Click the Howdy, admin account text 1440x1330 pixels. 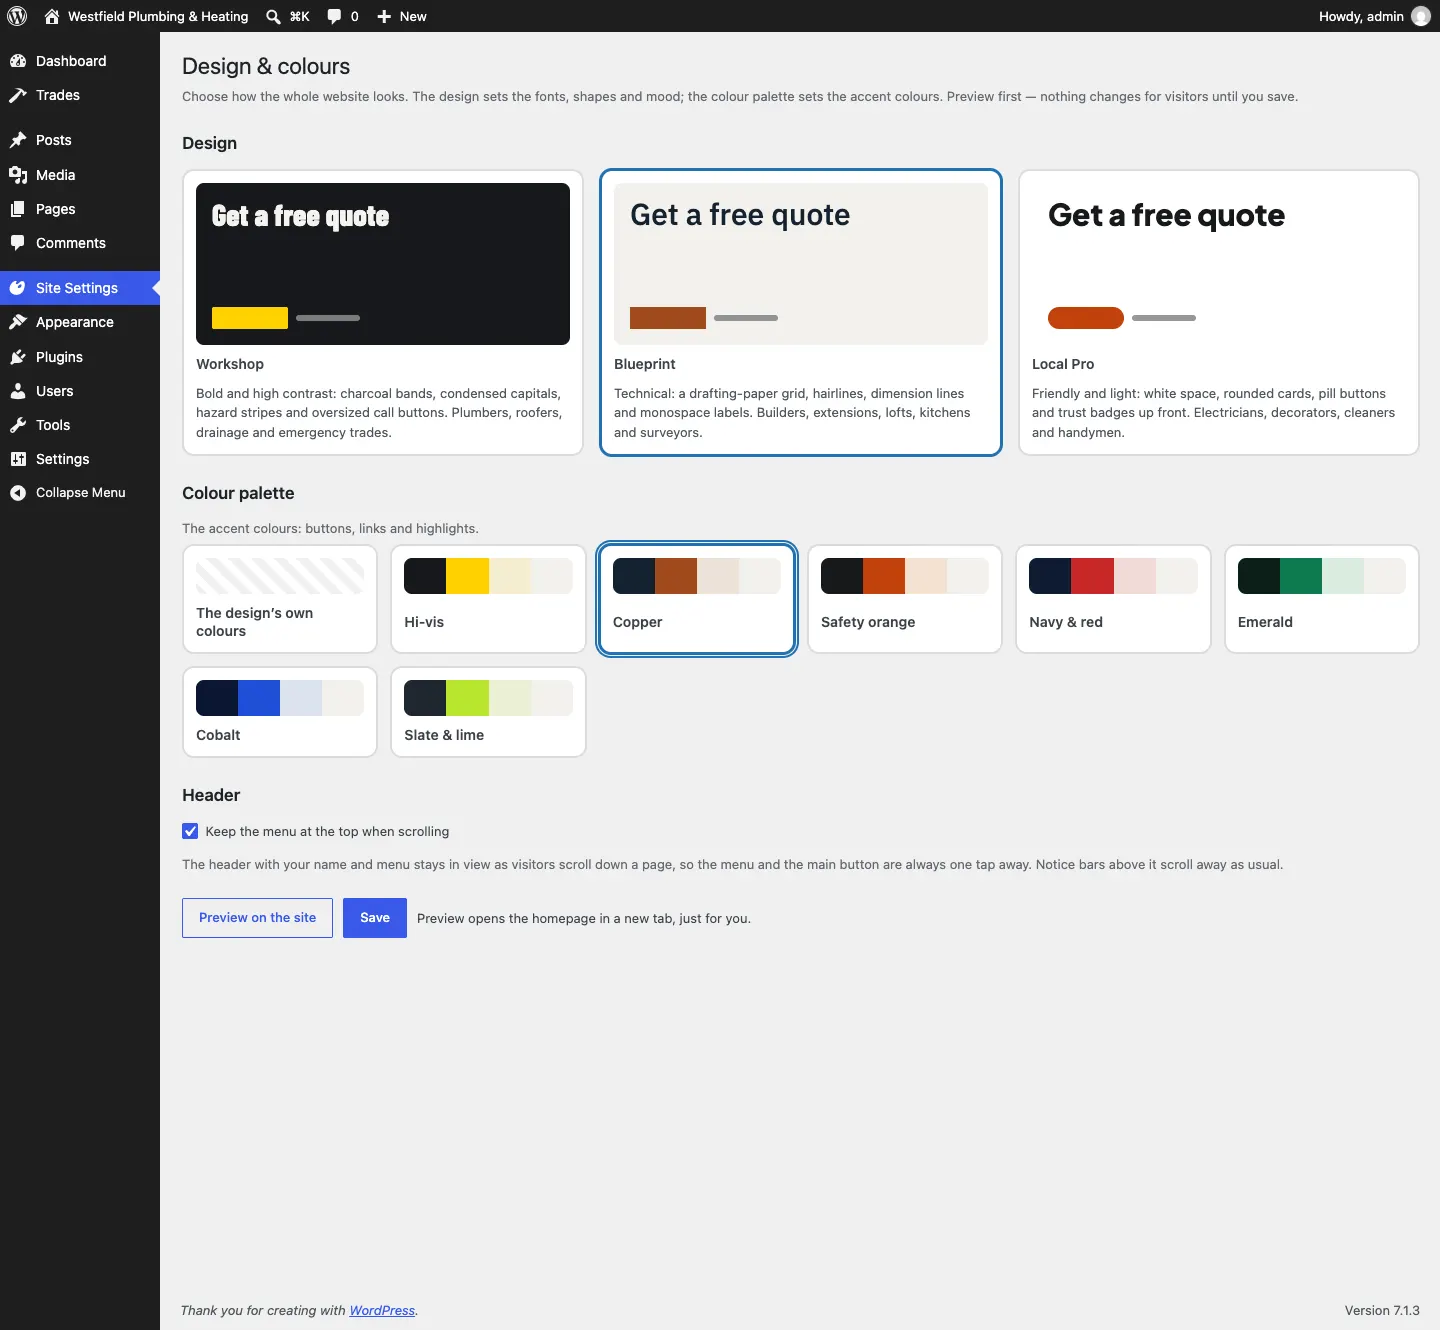(1361, 16)
